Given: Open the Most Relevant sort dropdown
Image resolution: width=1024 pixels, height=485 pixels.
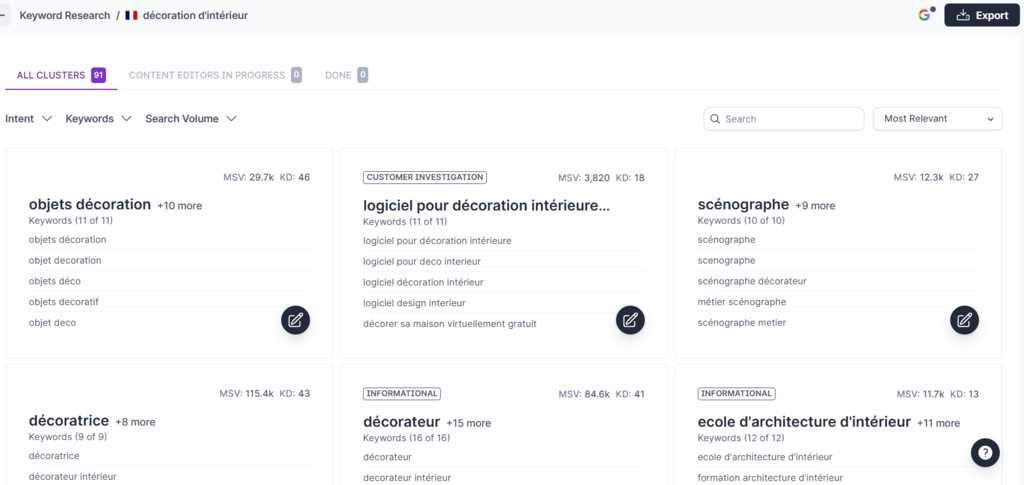Looking at the screenshot, I should click(937, 119).
